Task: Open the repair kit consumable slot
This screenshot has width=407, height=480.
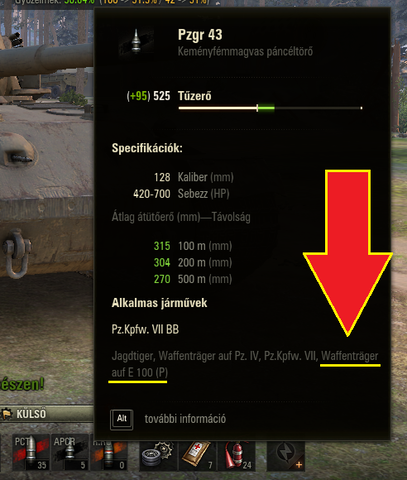Action: [158, 455]
